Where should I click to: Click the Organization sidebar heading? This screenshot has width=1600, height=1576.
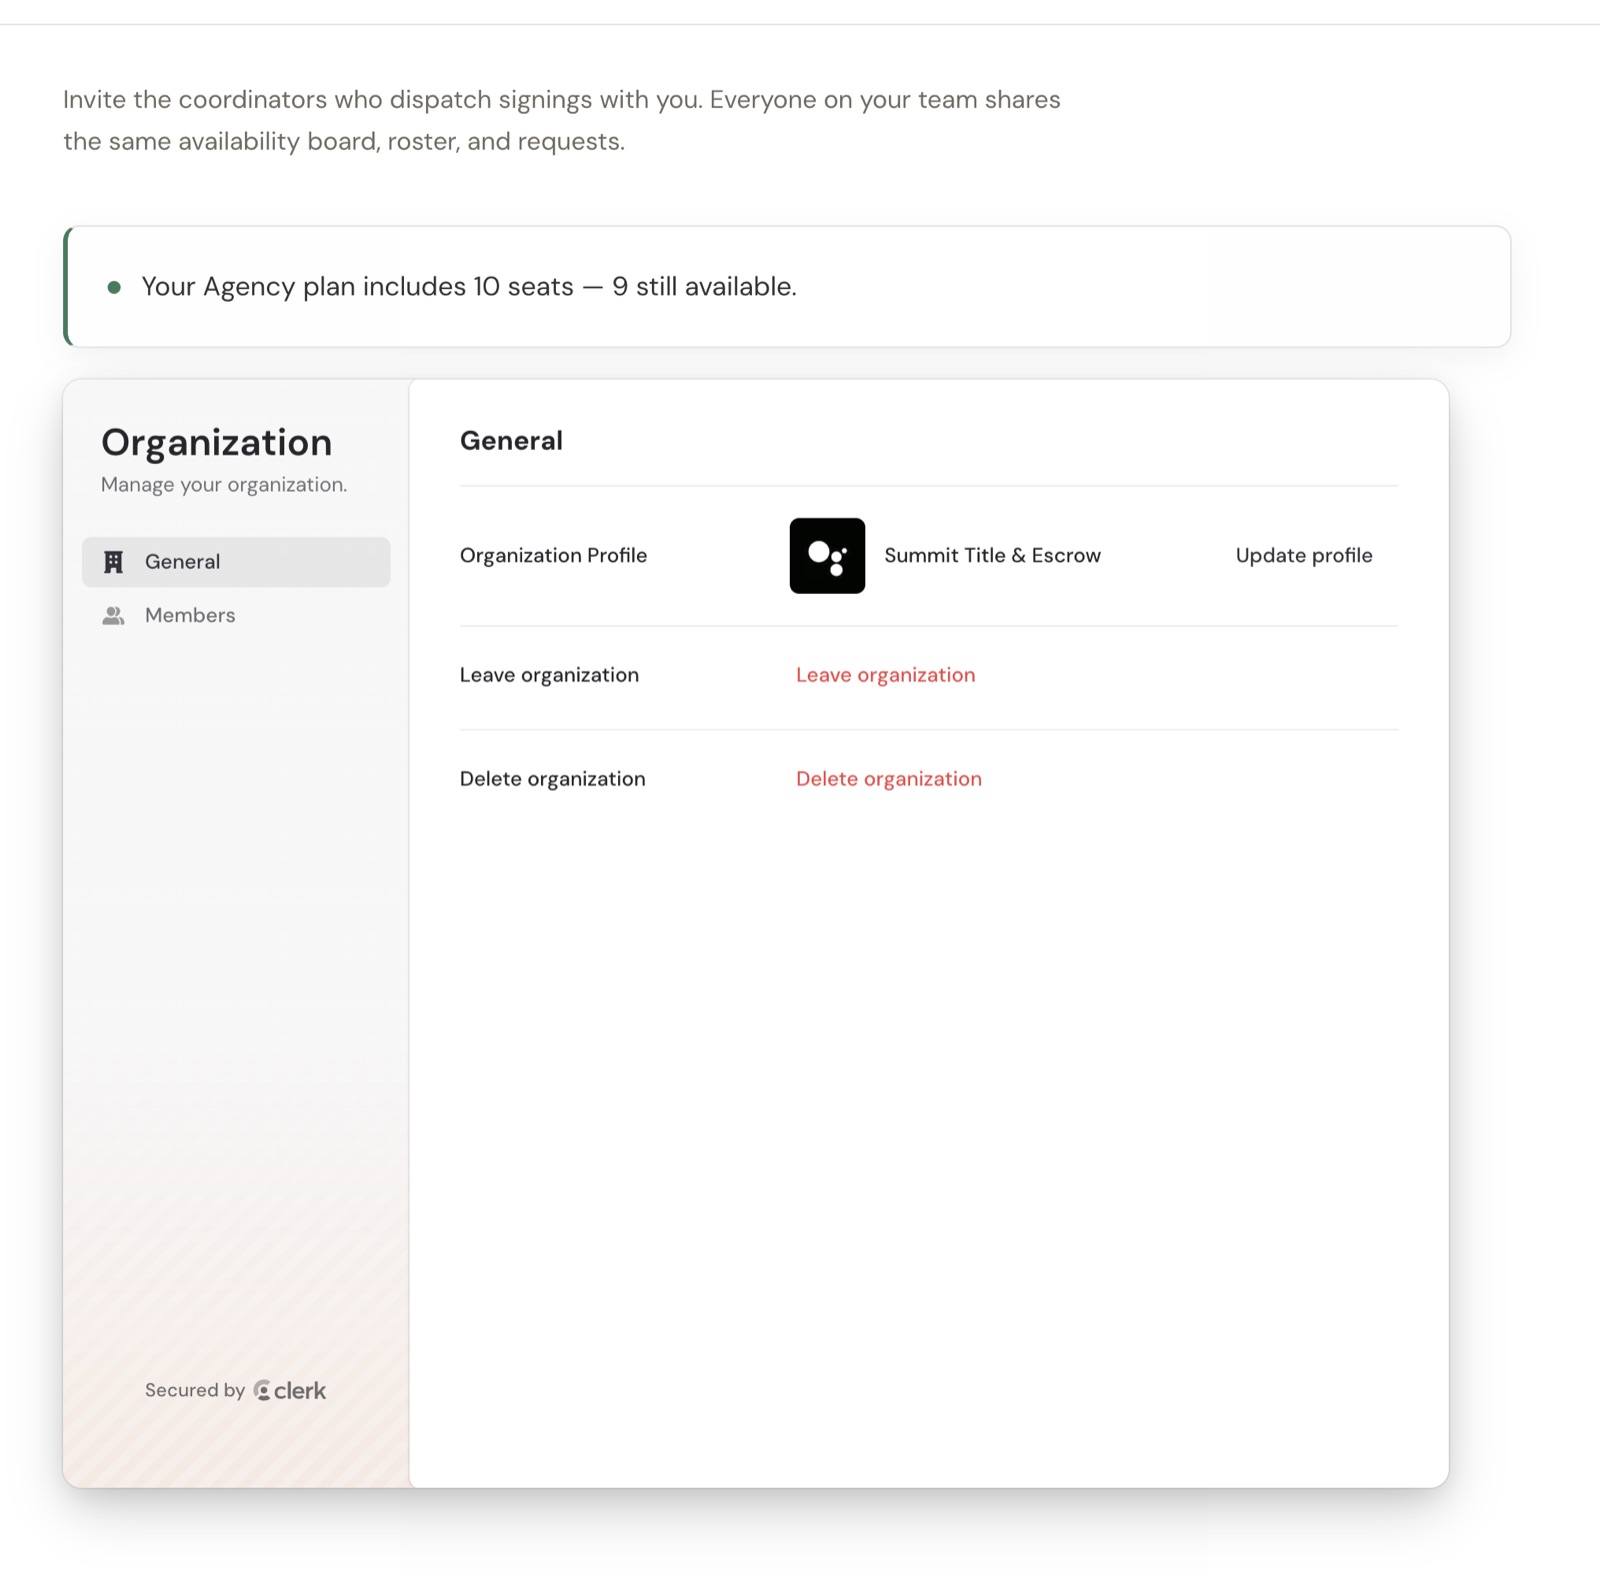coord(216,443)
